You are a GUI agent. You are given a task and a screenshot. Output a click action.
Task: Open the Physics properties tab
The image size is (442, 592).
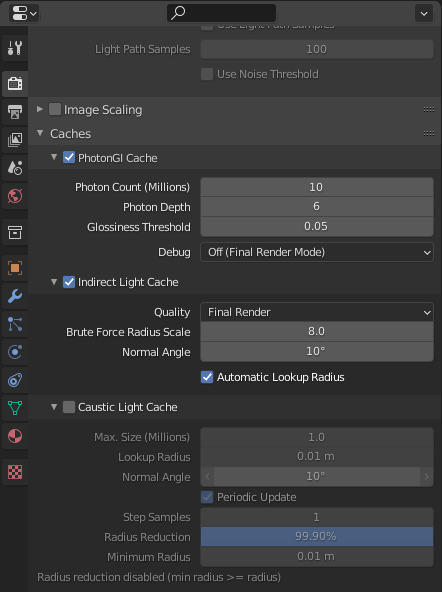click(15, 352)
